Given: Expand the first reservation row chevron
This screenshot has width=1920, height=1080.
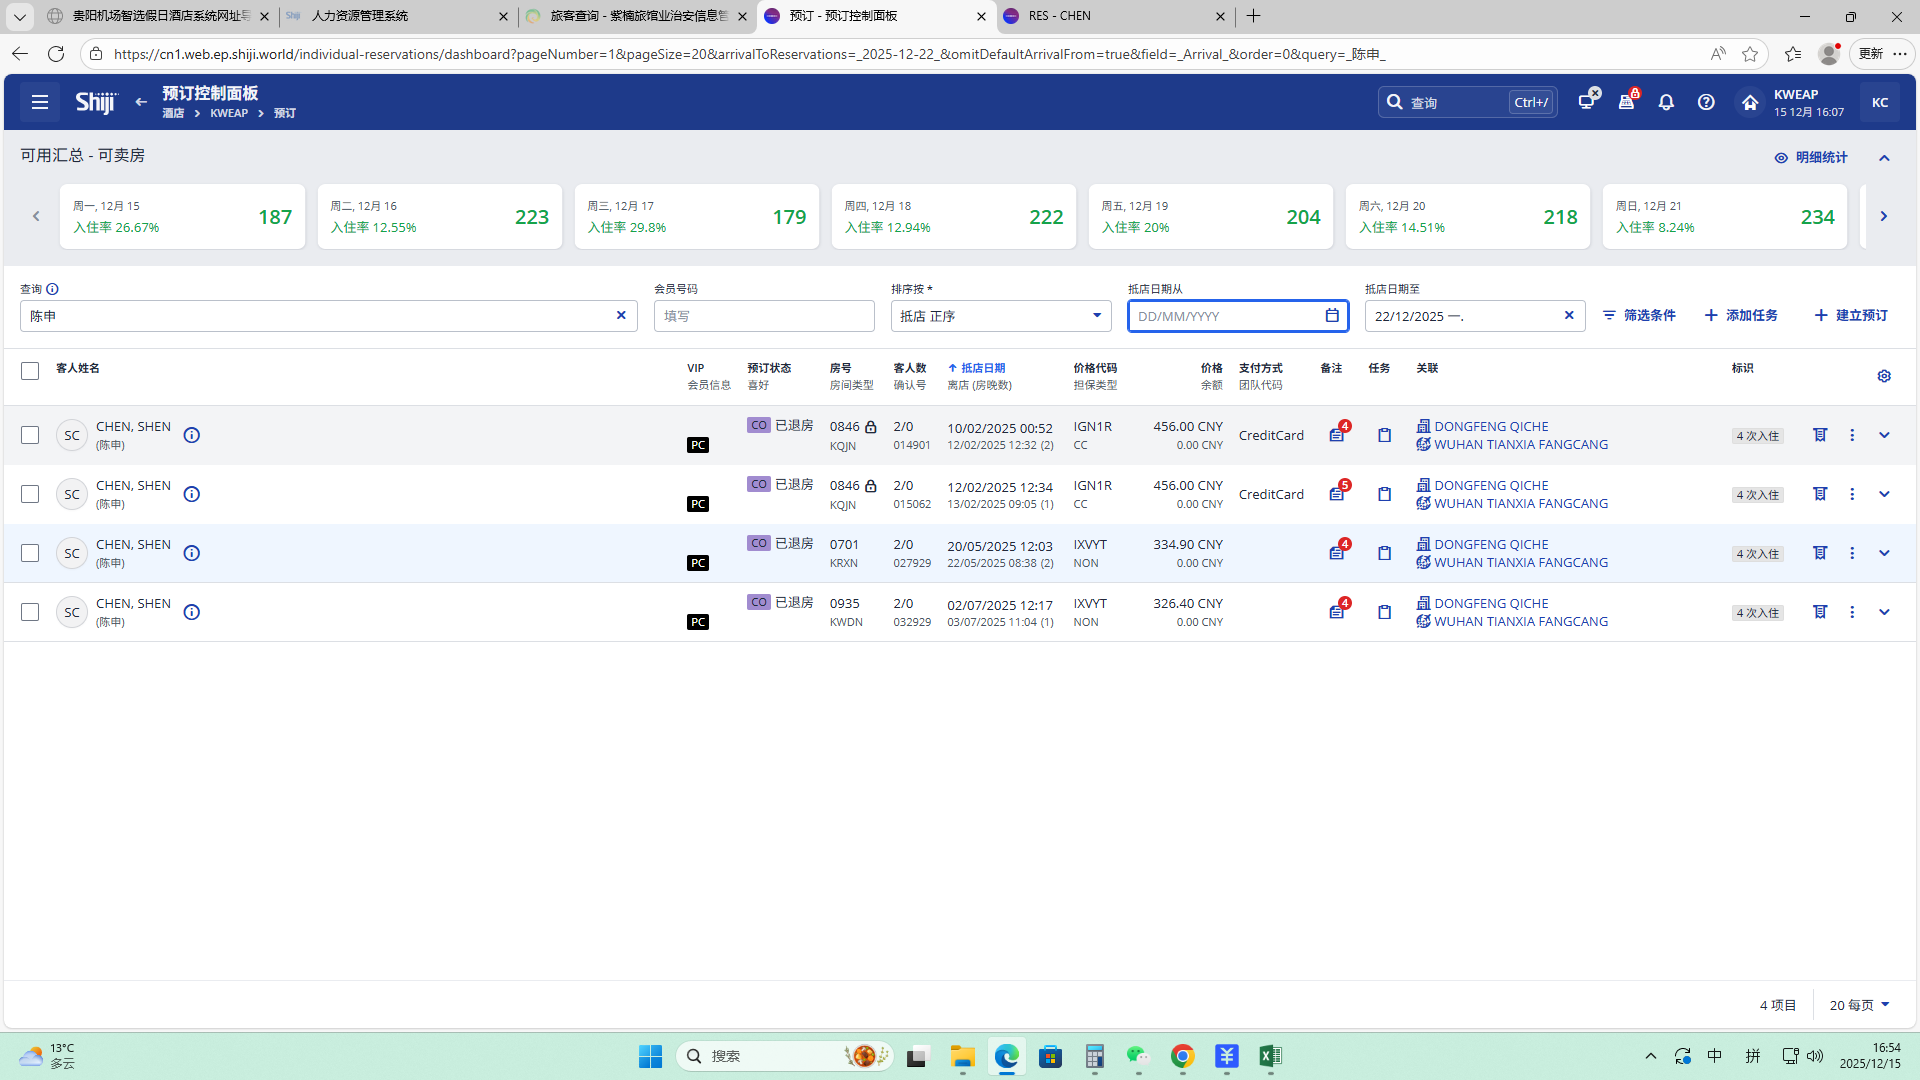Looking at the screenshot, I should [1884, 435].
